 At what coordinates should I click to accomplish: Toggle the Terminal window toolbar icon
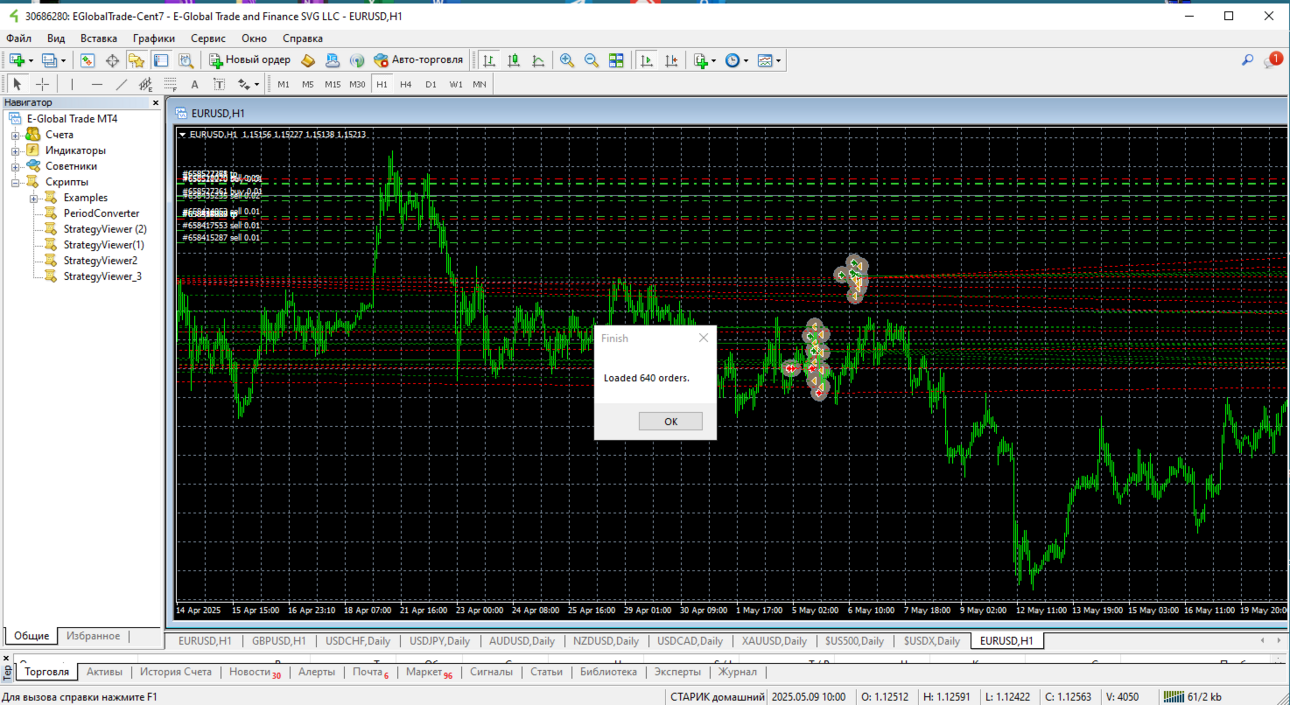click(x=160, y=60)
